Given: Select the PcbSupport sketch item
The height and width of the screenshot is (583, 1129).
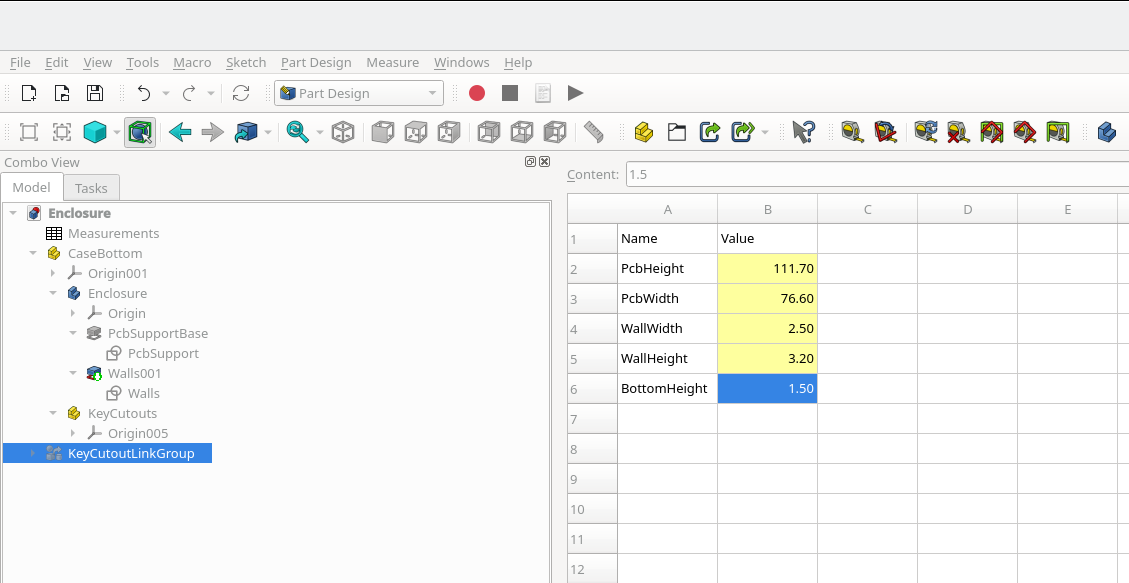Looking at the screenshot, I should tap(162, 353).
